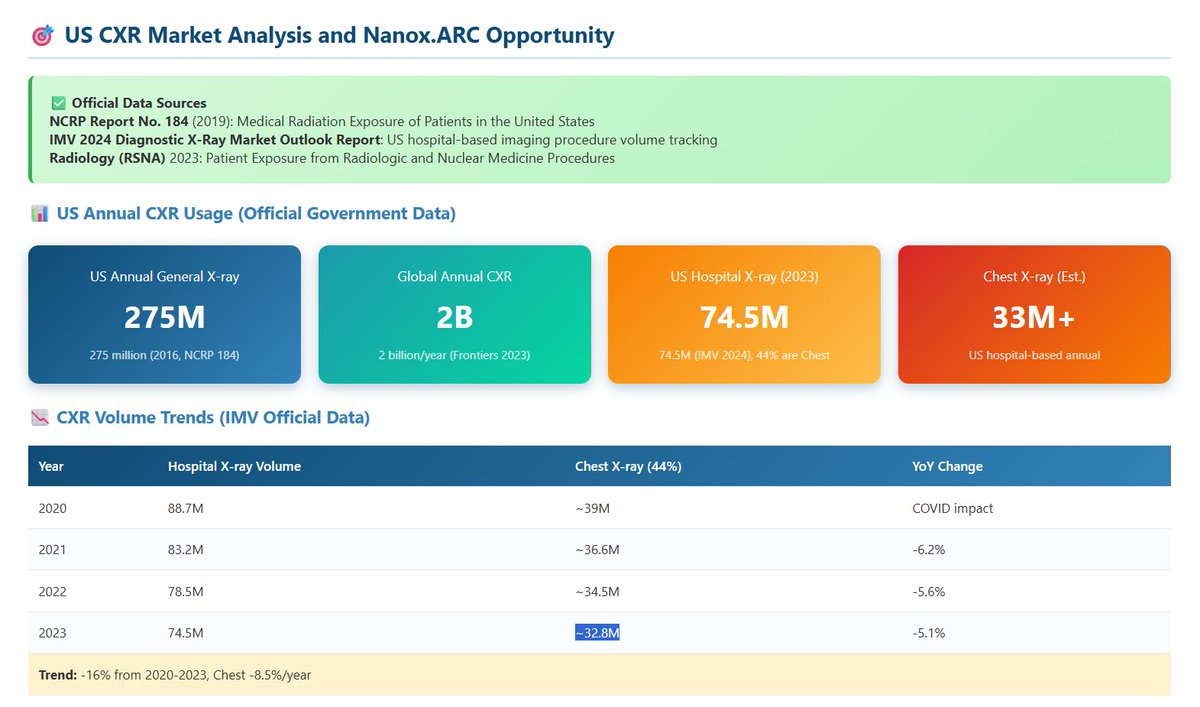Click the target emoji icon beside the page title

tap(42, 37)
